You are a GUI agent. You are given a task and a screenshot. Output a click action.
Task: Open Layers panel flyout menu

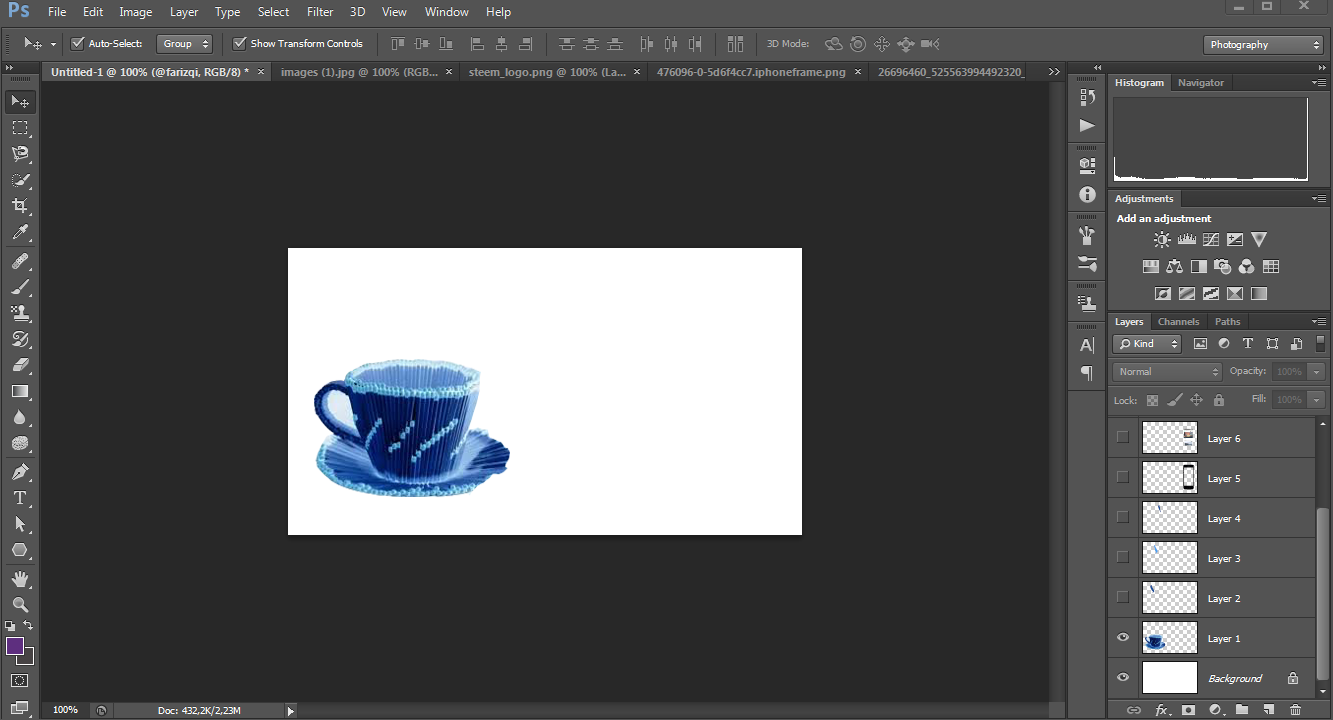pyautogui.click(x=1319, y=322)
